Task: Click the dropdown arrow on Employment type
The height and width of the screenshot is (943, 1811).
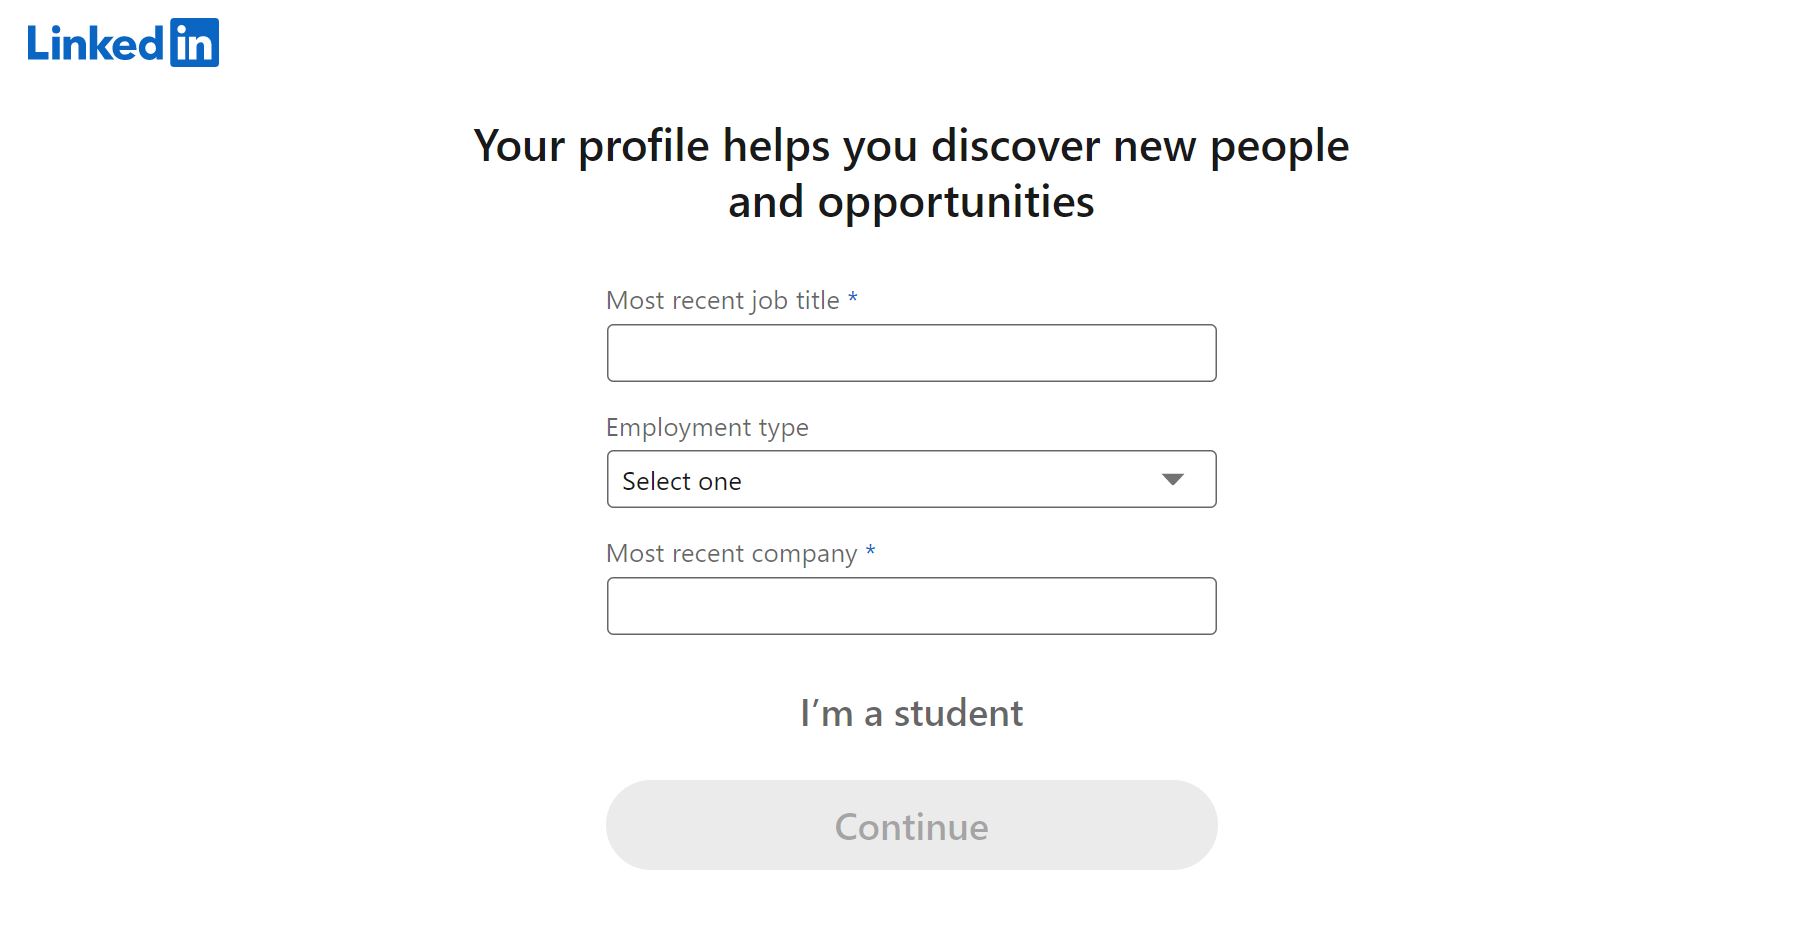Action: (1172, 479)
